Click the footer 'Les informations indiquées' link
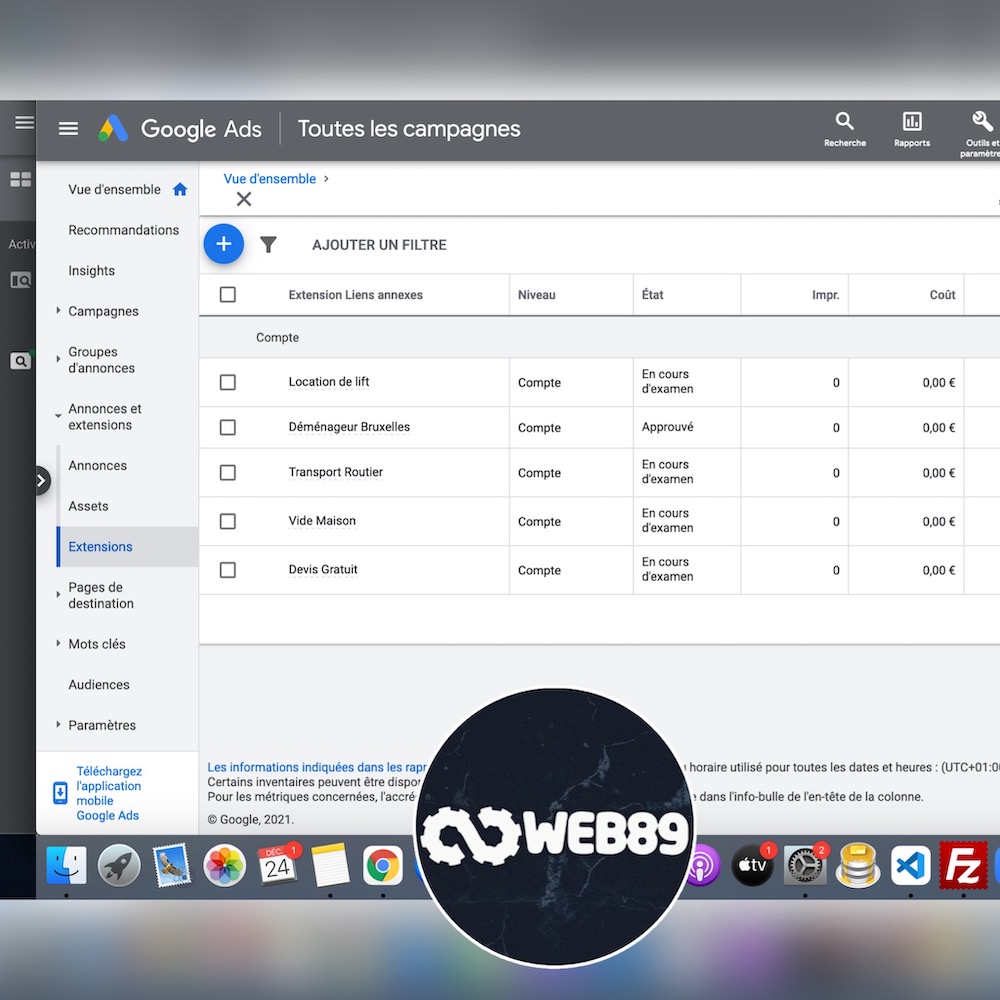This screenshot has width=1000, height=1000. pos(317,767)
